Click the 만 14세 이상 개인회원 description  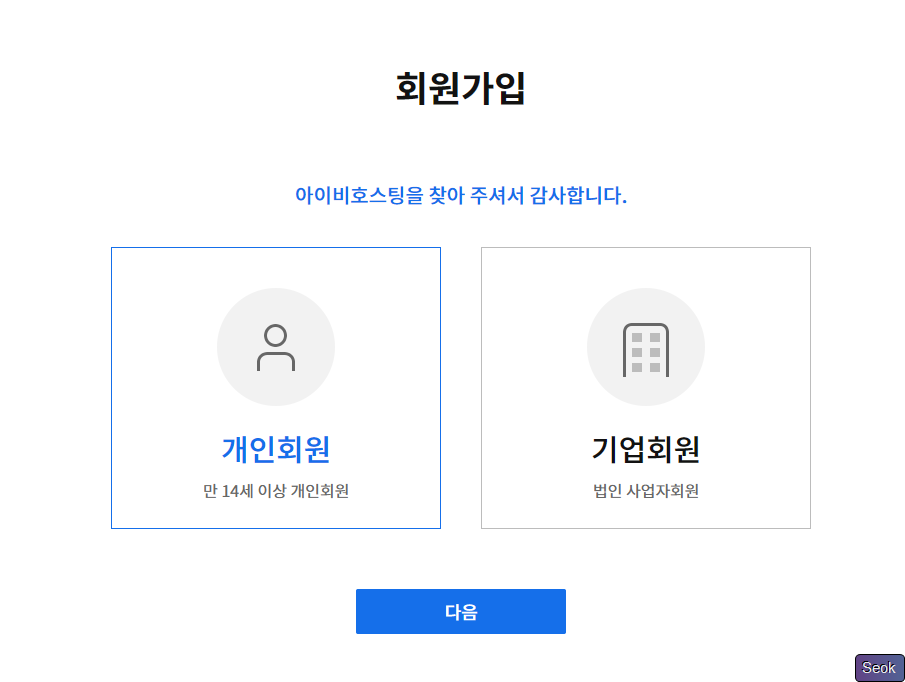click(x=276, y=491)
